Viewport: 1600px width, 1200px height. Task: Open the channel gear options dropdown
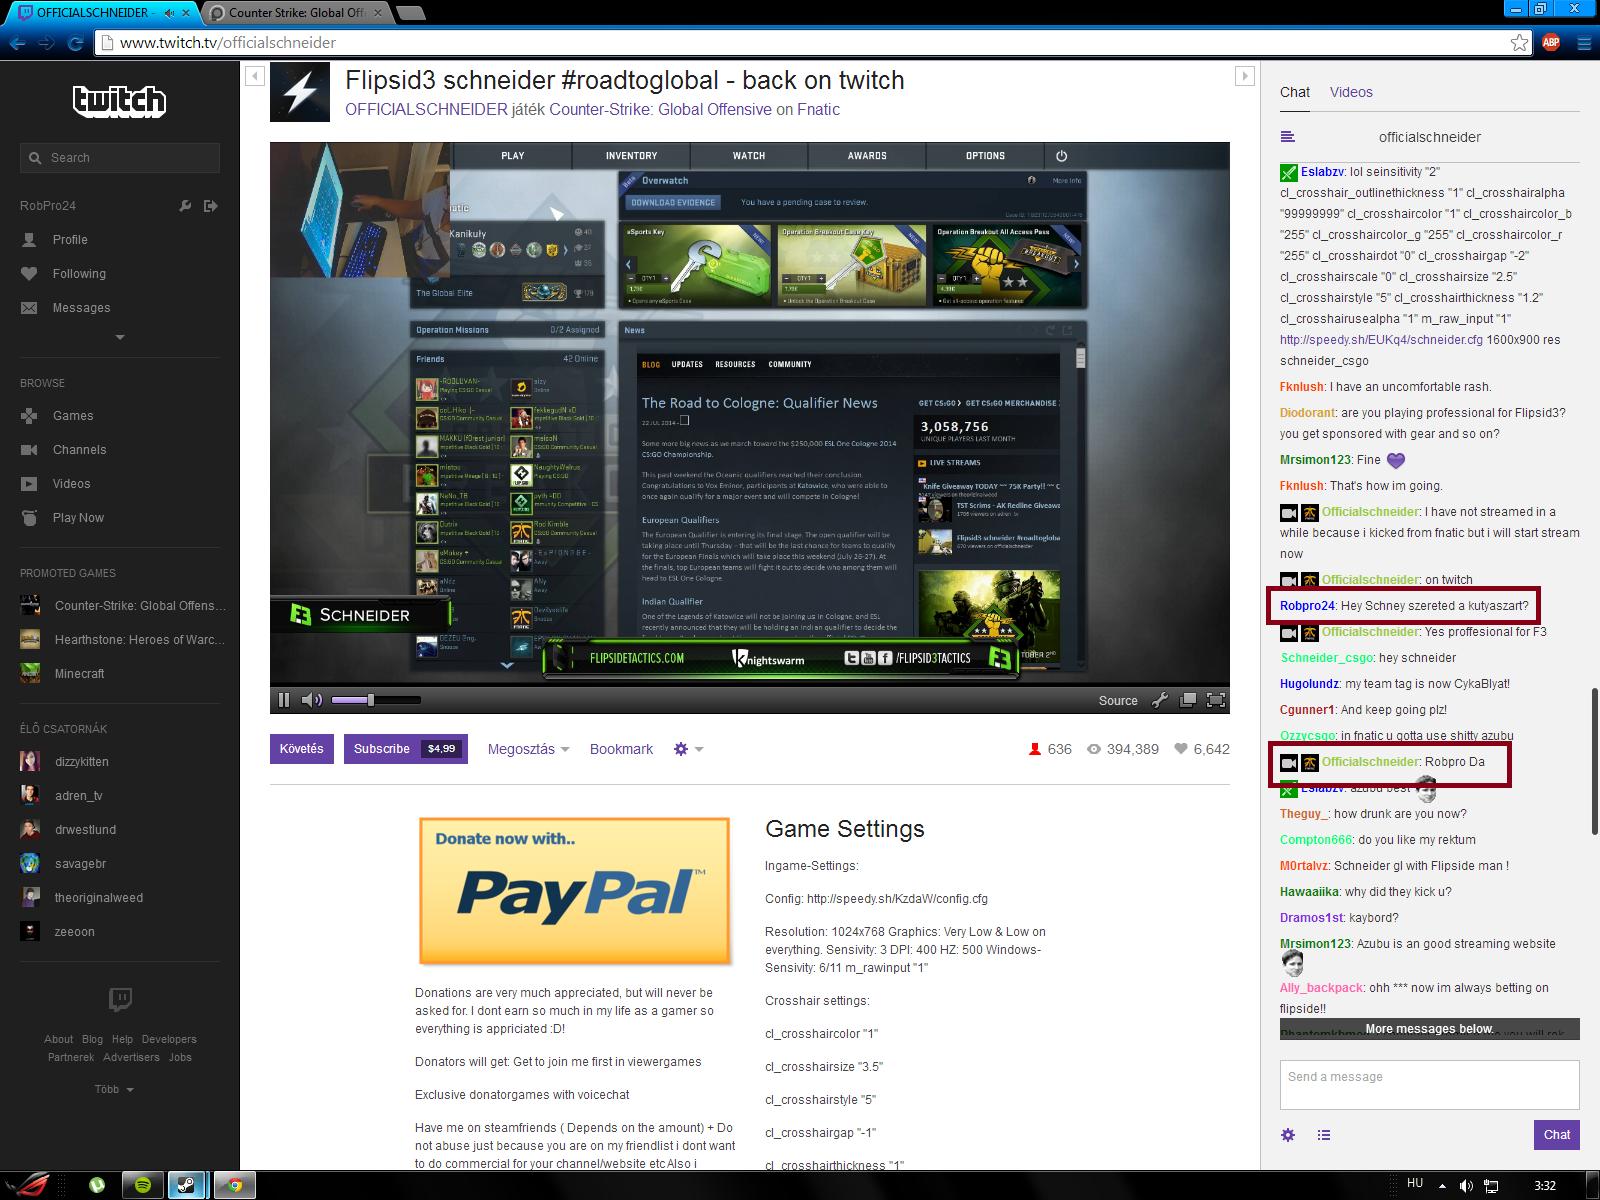[689, 749]
